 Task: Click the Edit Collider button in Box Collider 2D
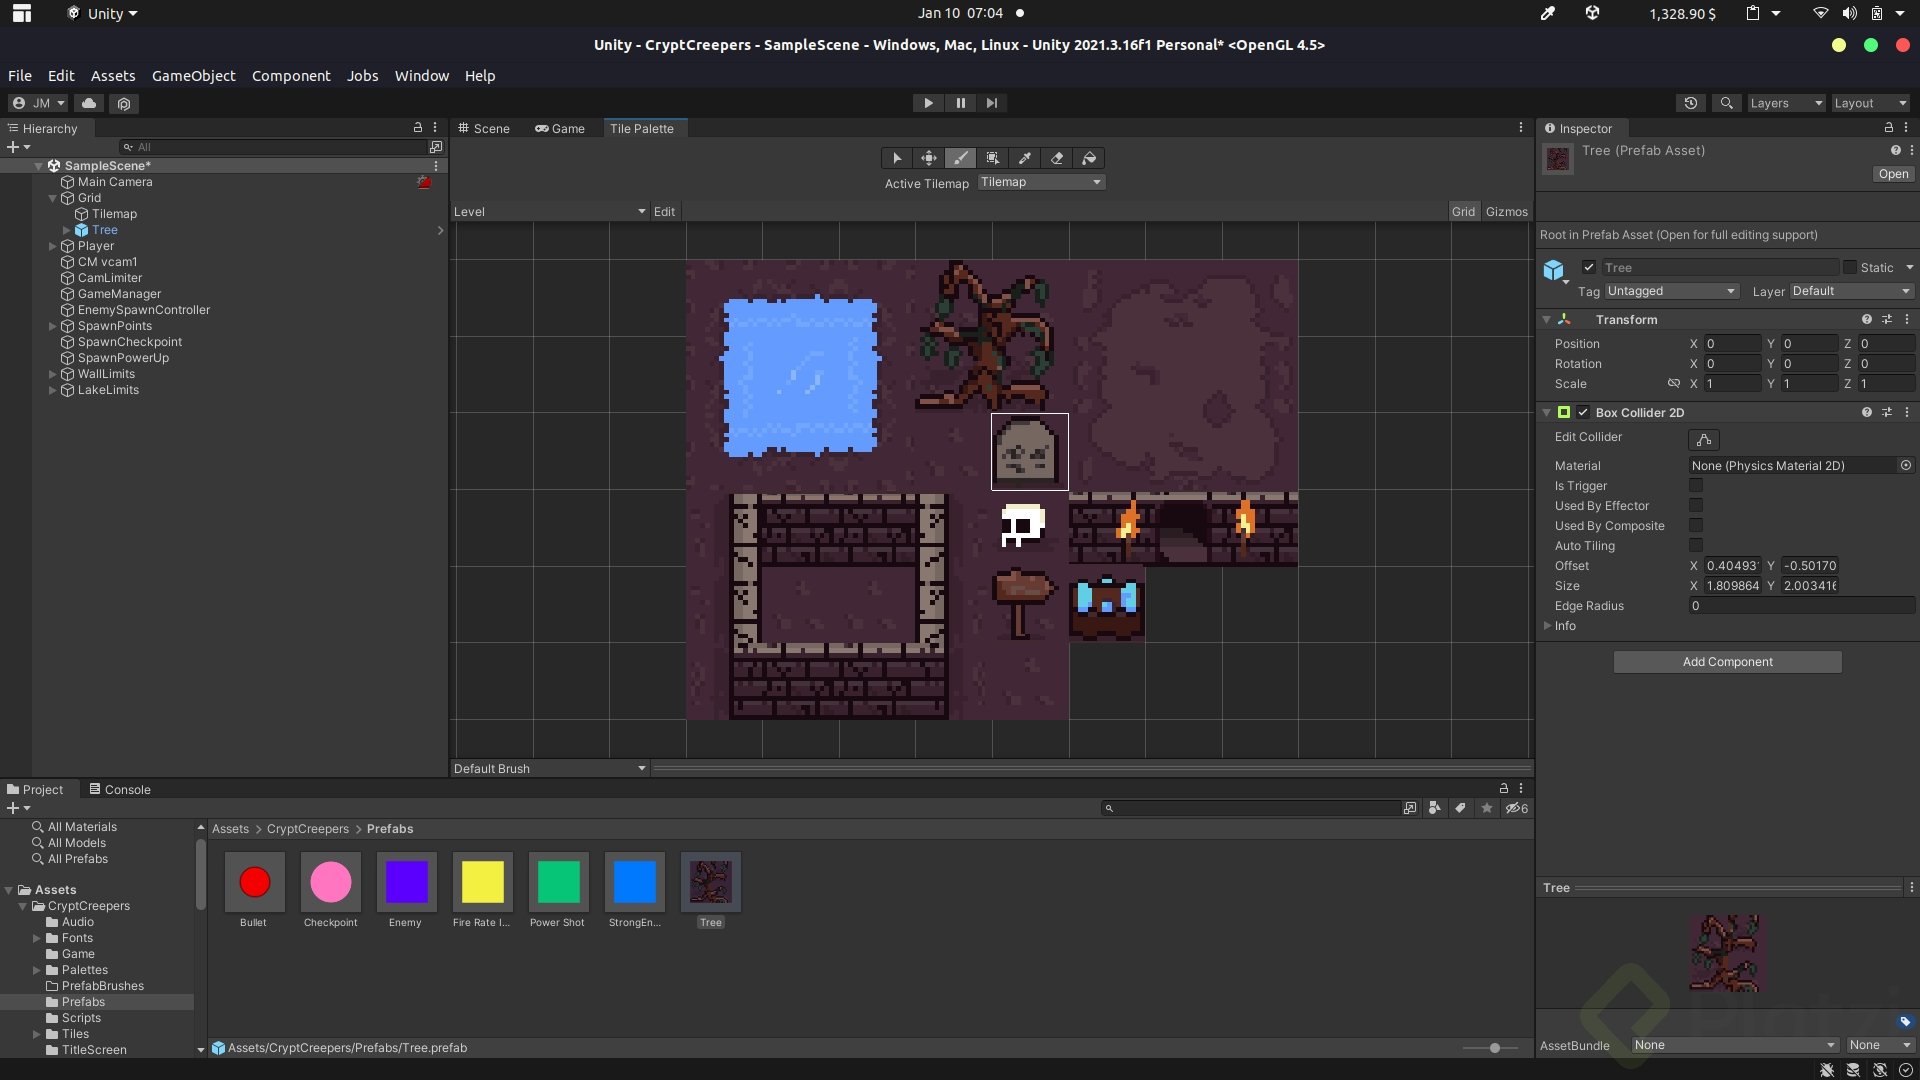pos(1703,440)
